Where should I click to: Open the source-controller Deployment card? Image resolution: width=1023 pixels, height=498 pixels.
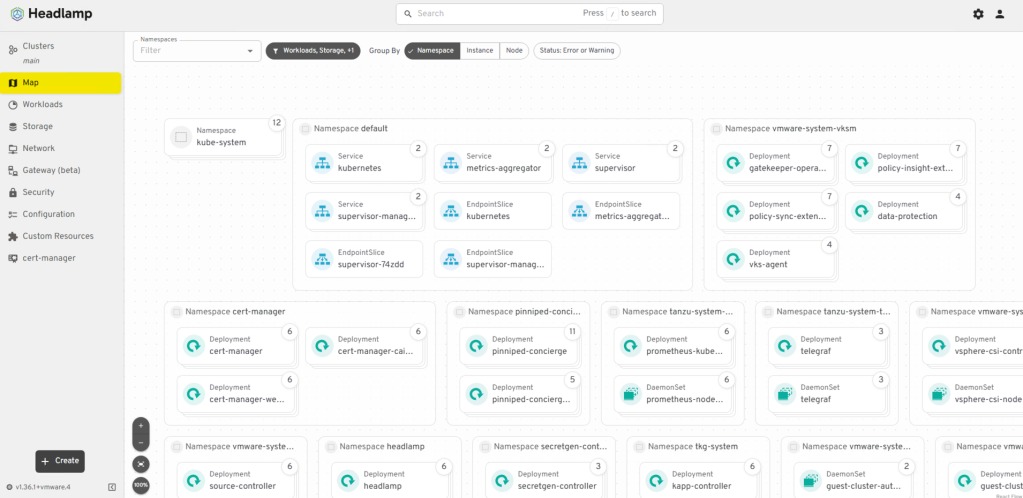tap(236, 480)
